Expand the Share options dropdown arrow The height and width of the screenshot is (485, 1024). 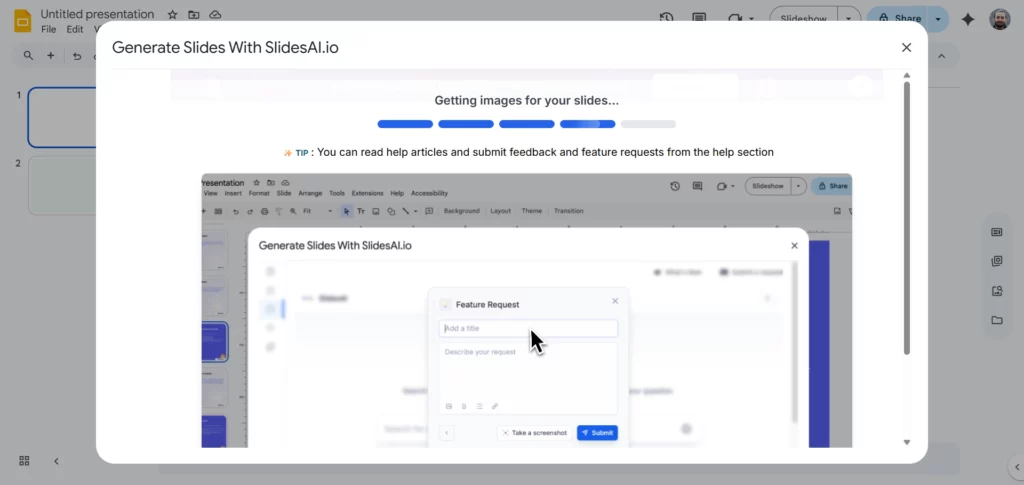pyautogui.click(x=938, y=18)
